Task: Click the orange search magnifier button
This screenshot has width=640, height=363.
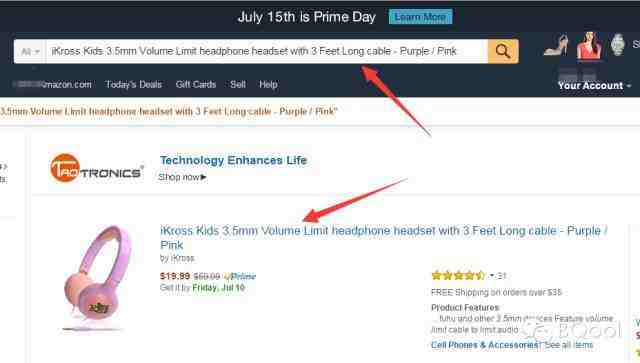Action: click(x=503, y=51)
